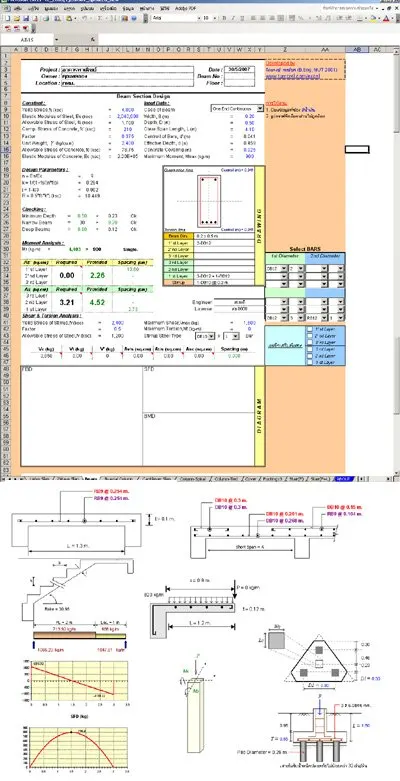400x781 pixels.
Task: Click the Undo icon in toolbar
Action: click(85, 18)
